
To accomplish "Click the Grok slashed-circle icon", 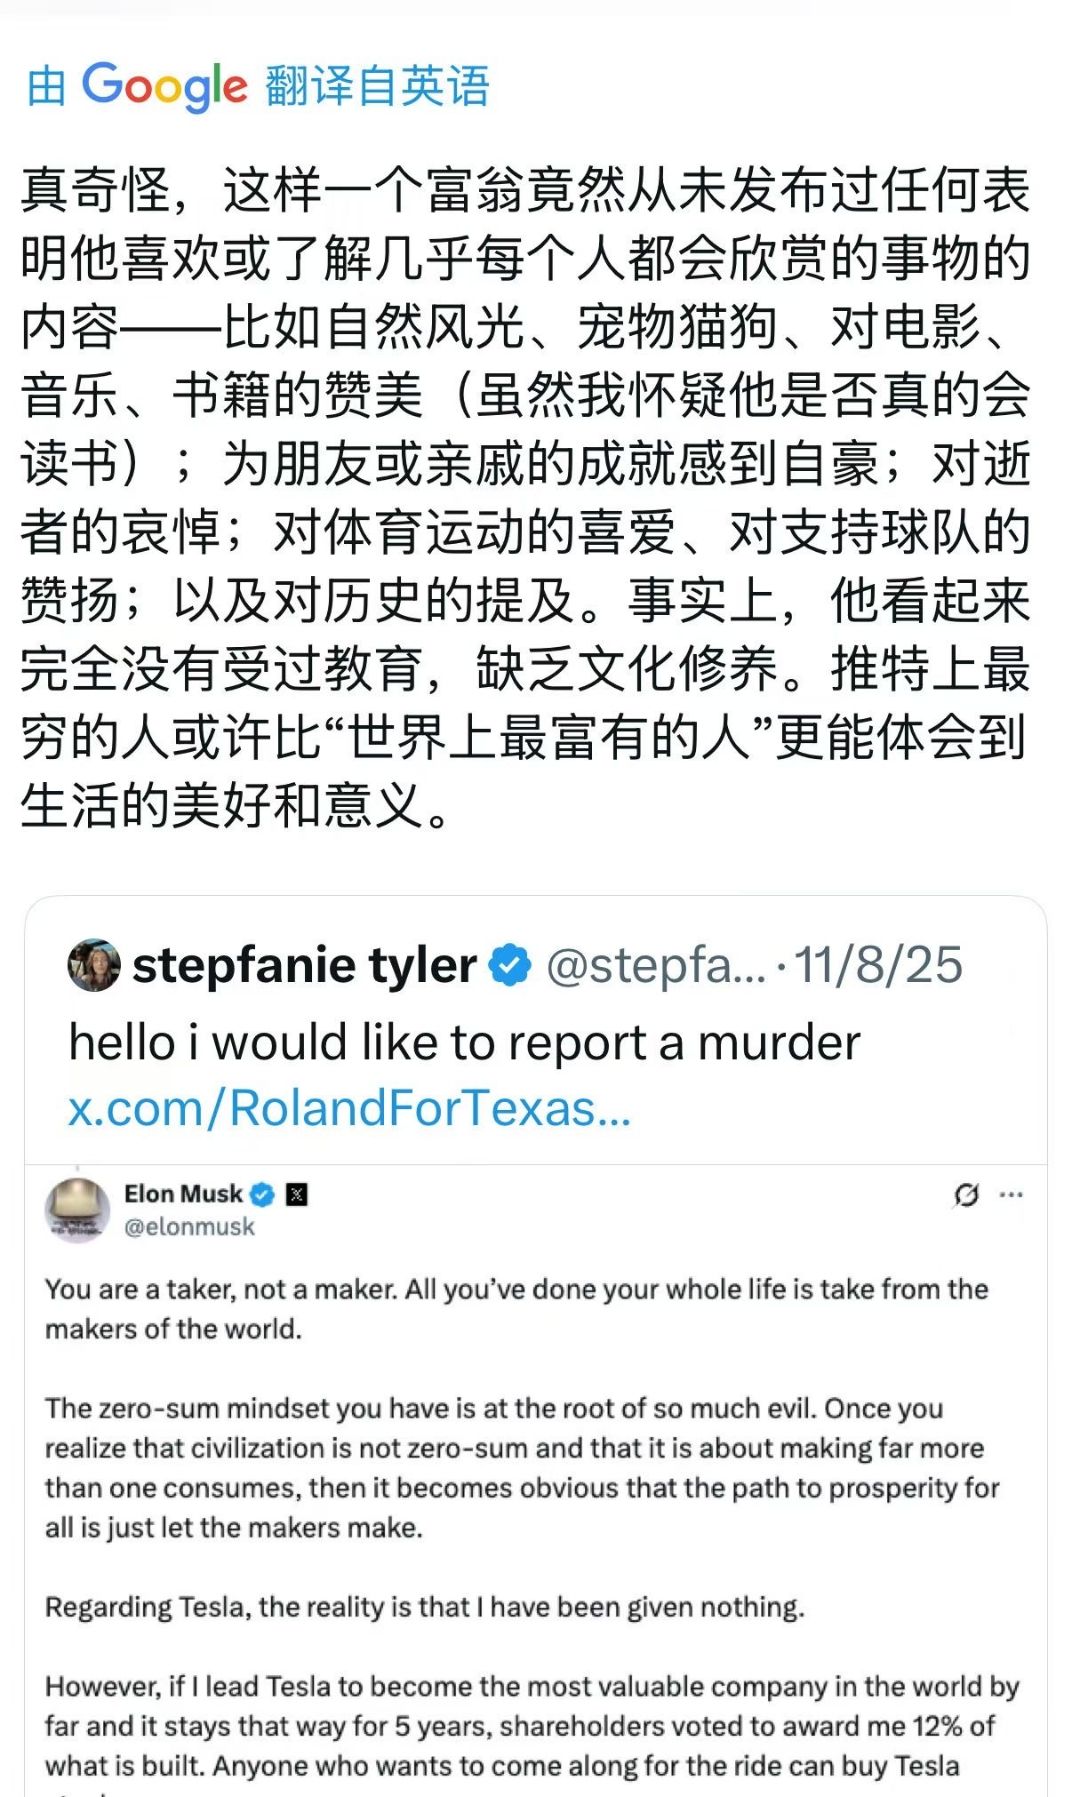I will coord(966,1194).
